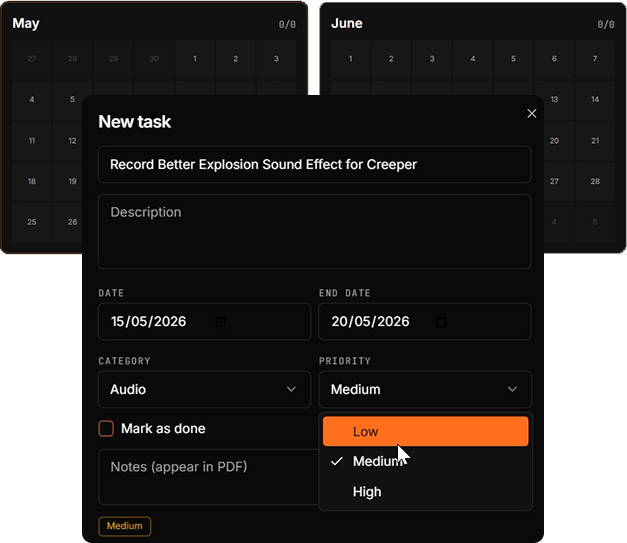
Task: Collapse the Priority dropdown showing Medium
Action: click(x=425, y=389)
